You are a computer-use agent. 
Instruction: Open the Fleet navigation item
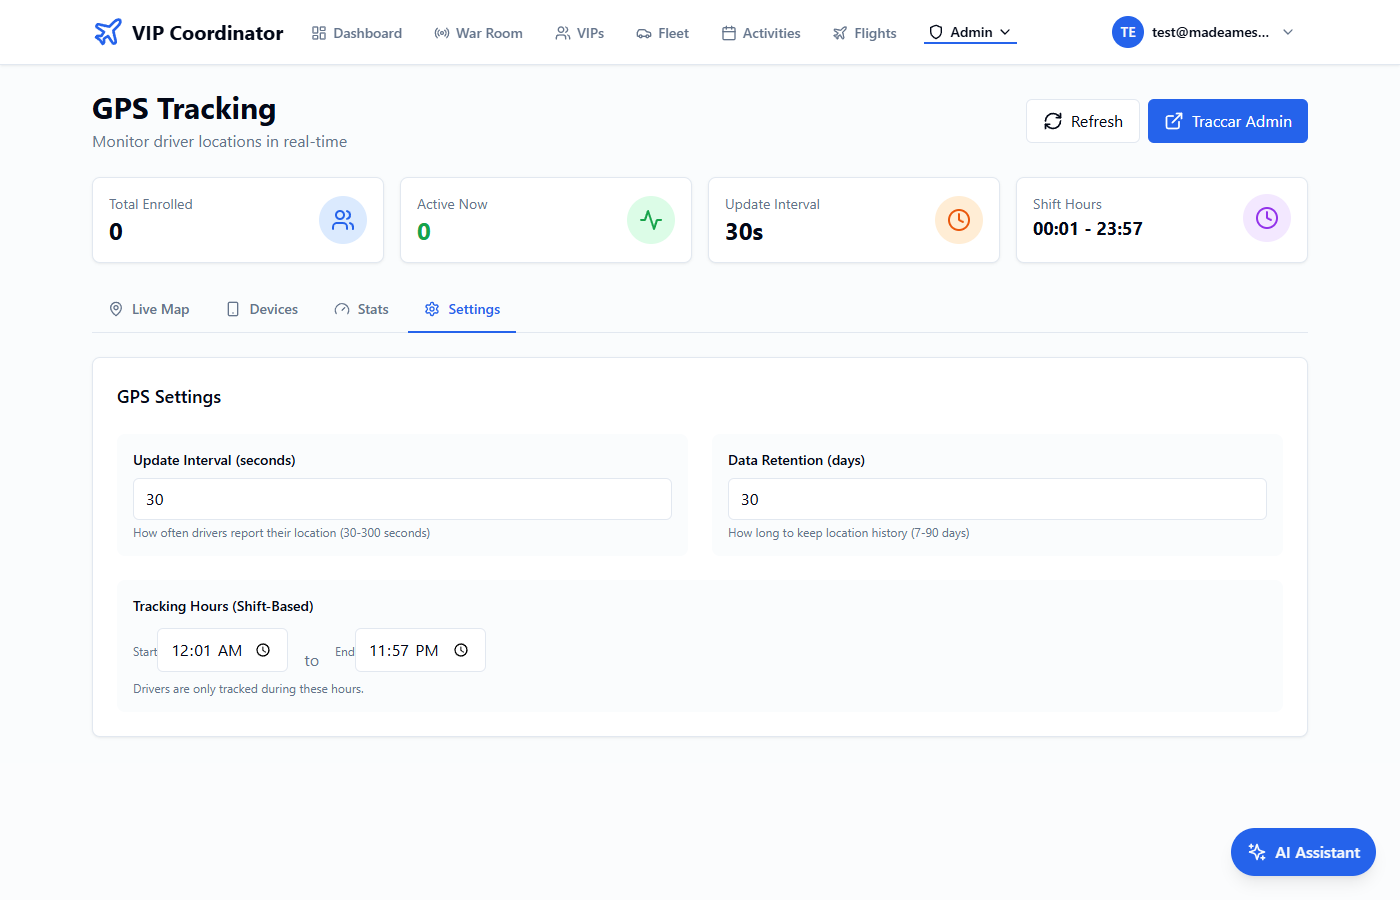pyautogui.click(x=662, y=33)
